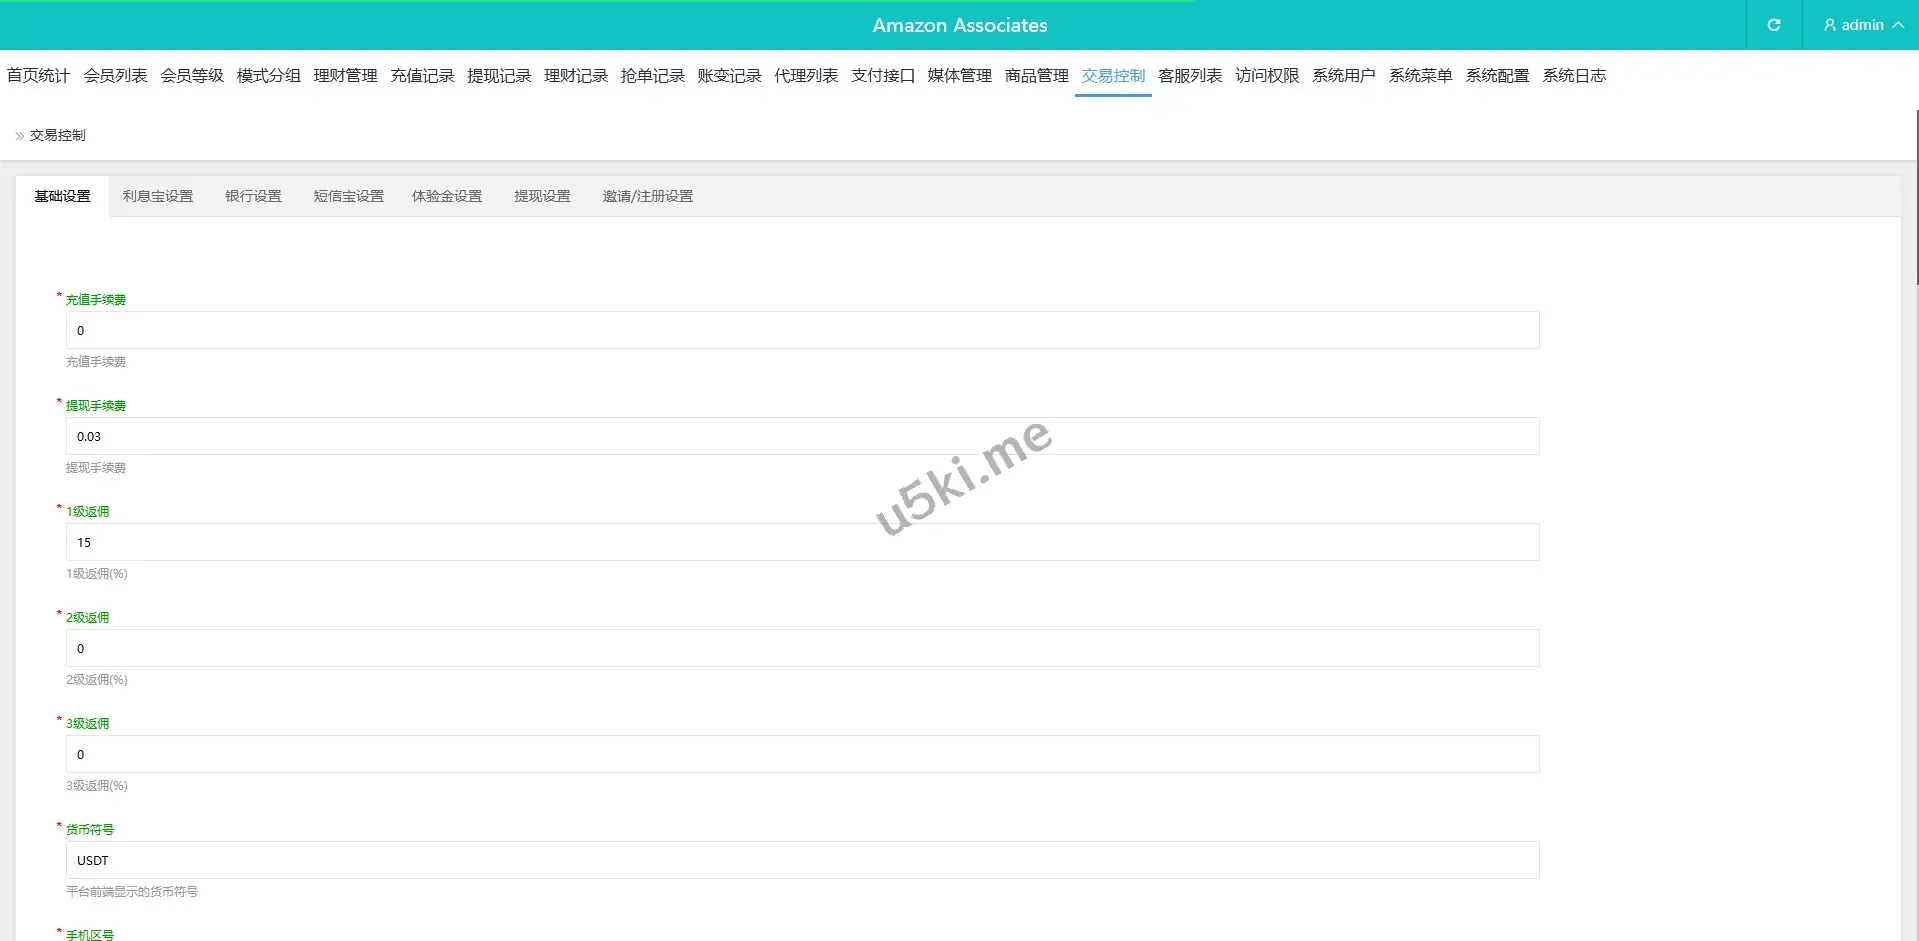Screen dimensions: 1919x941
Task: Click the 货币符号 field containing USDT
Action: click(802, 861)
